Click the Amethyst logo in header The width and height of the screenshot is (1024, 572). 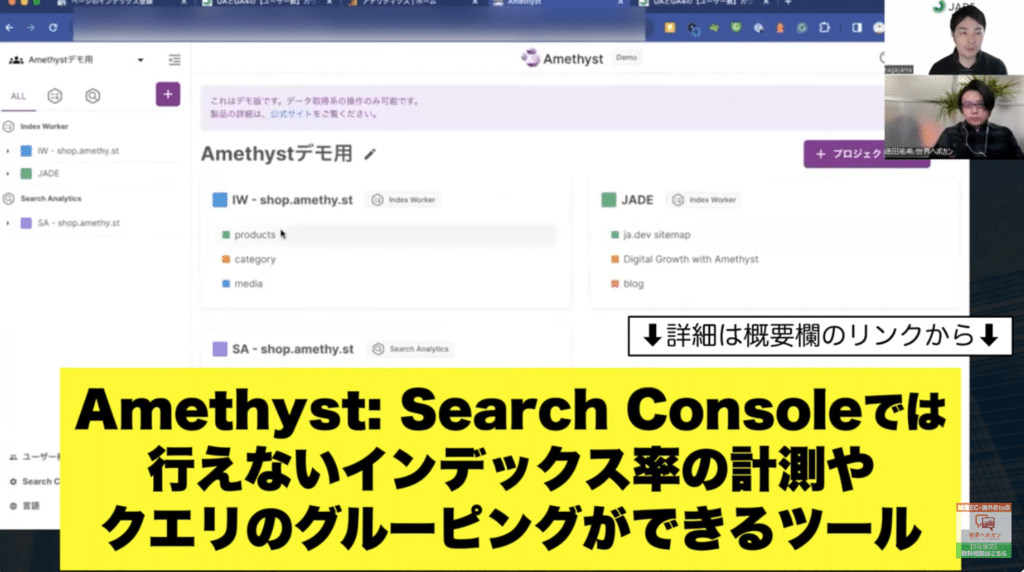coord(562,59)
